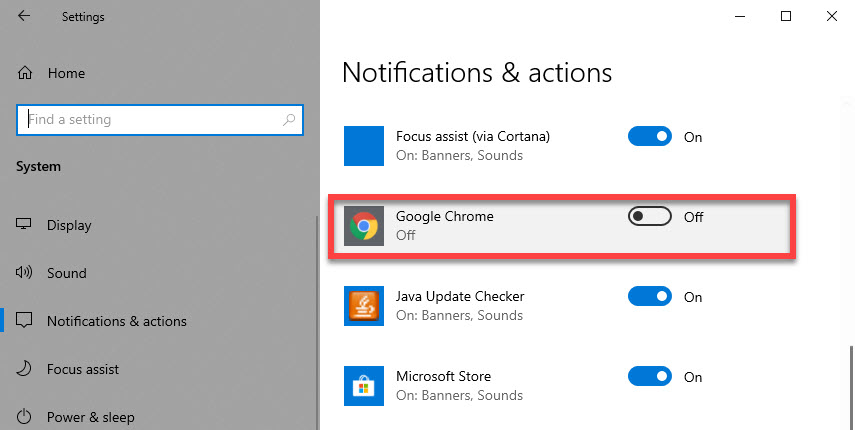Click the Google Chrome app icon
Screen dimensions: 855x430
[x=364, y=226]
